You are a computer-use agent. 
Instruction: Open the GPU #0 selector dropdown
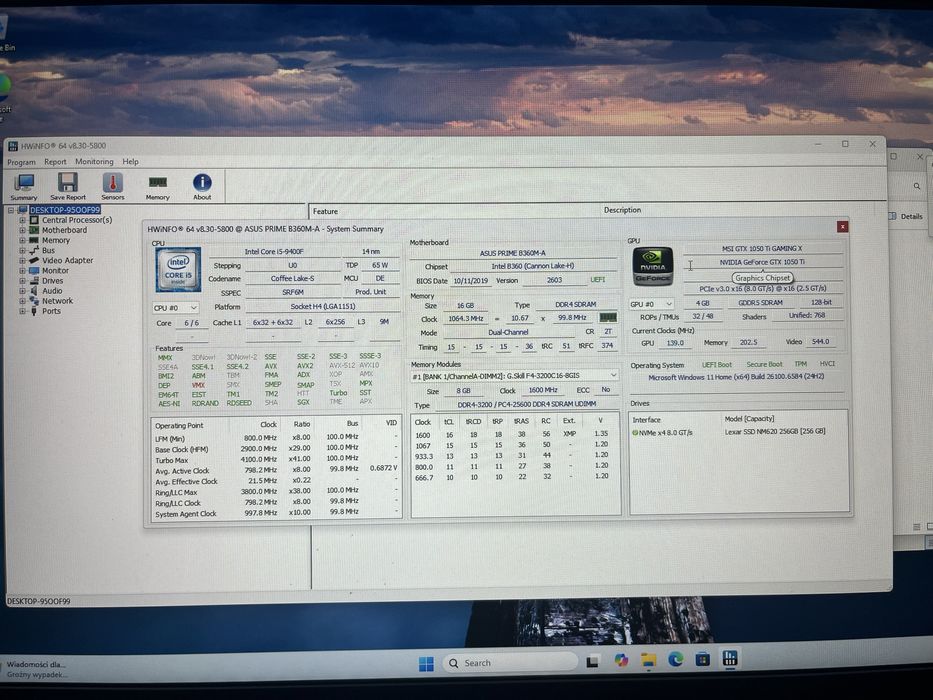652,304
